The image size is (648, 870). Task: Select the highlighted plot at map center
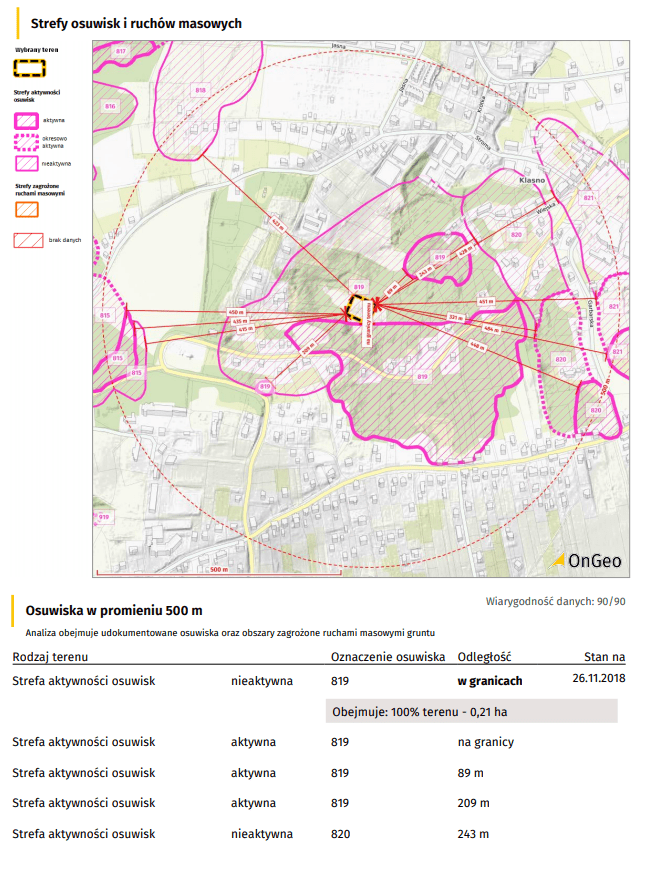(x=359, y=307)
